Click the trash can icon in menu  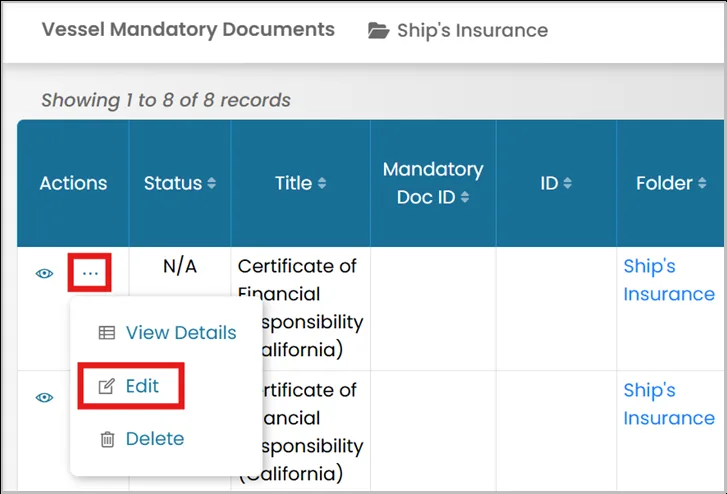[107, 439]
